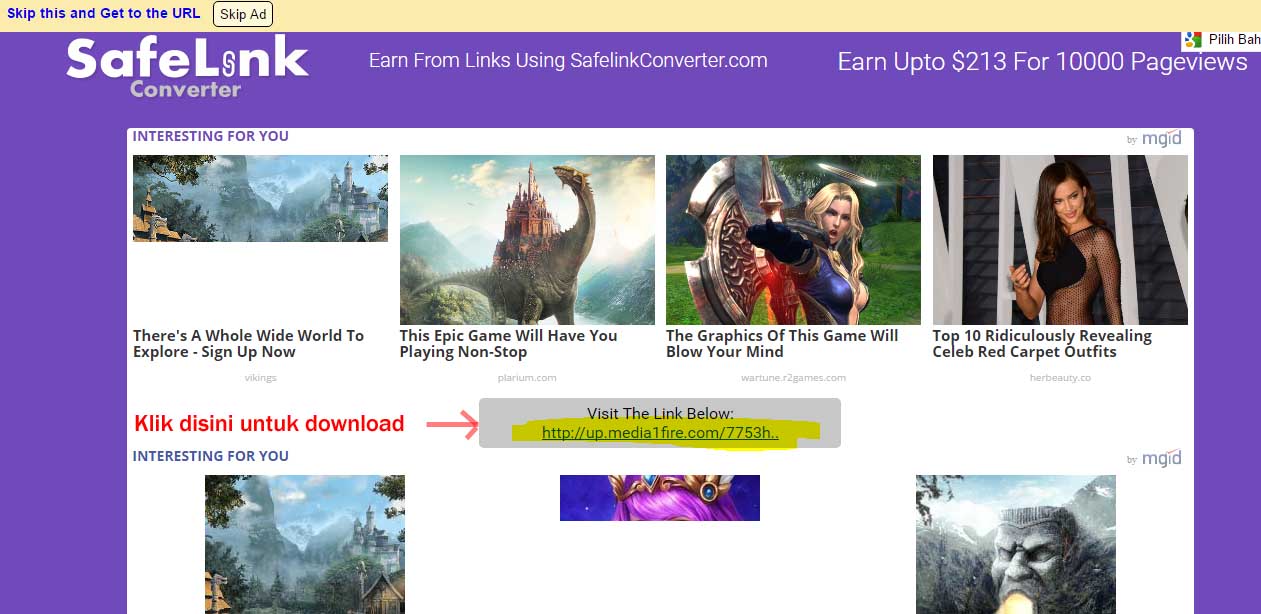The height and width of the screenshot is (614, 1261).
Task: Click 'Earn Upto $213 For 10000 Pageviews' text
Action: tap(1042, 62)
